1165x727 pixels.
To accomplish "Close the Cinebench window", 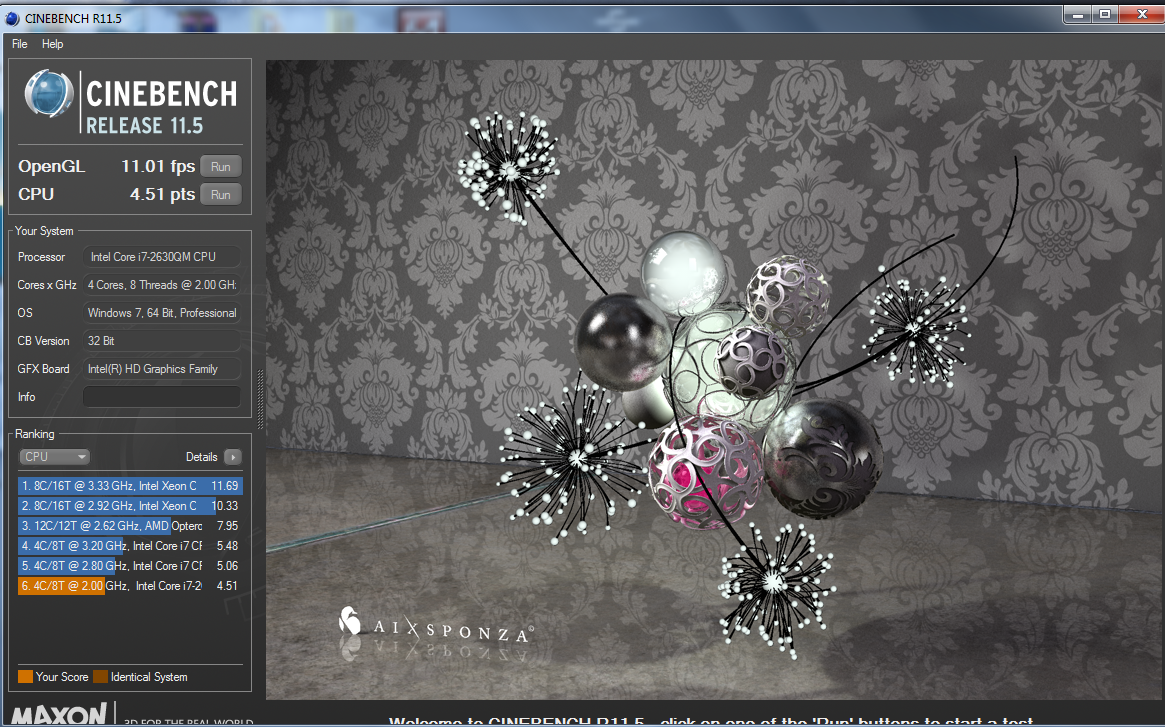I will 1141,14.
